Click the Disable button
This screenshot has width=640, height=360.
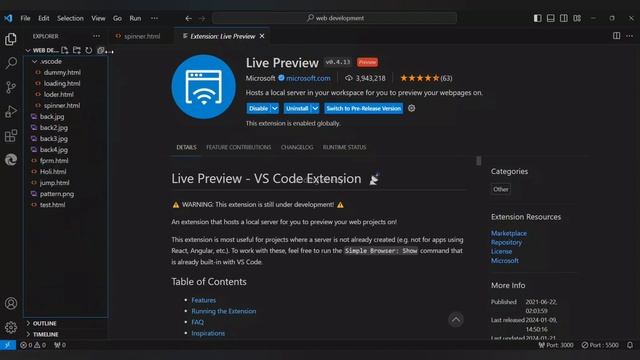coord(258,108)
